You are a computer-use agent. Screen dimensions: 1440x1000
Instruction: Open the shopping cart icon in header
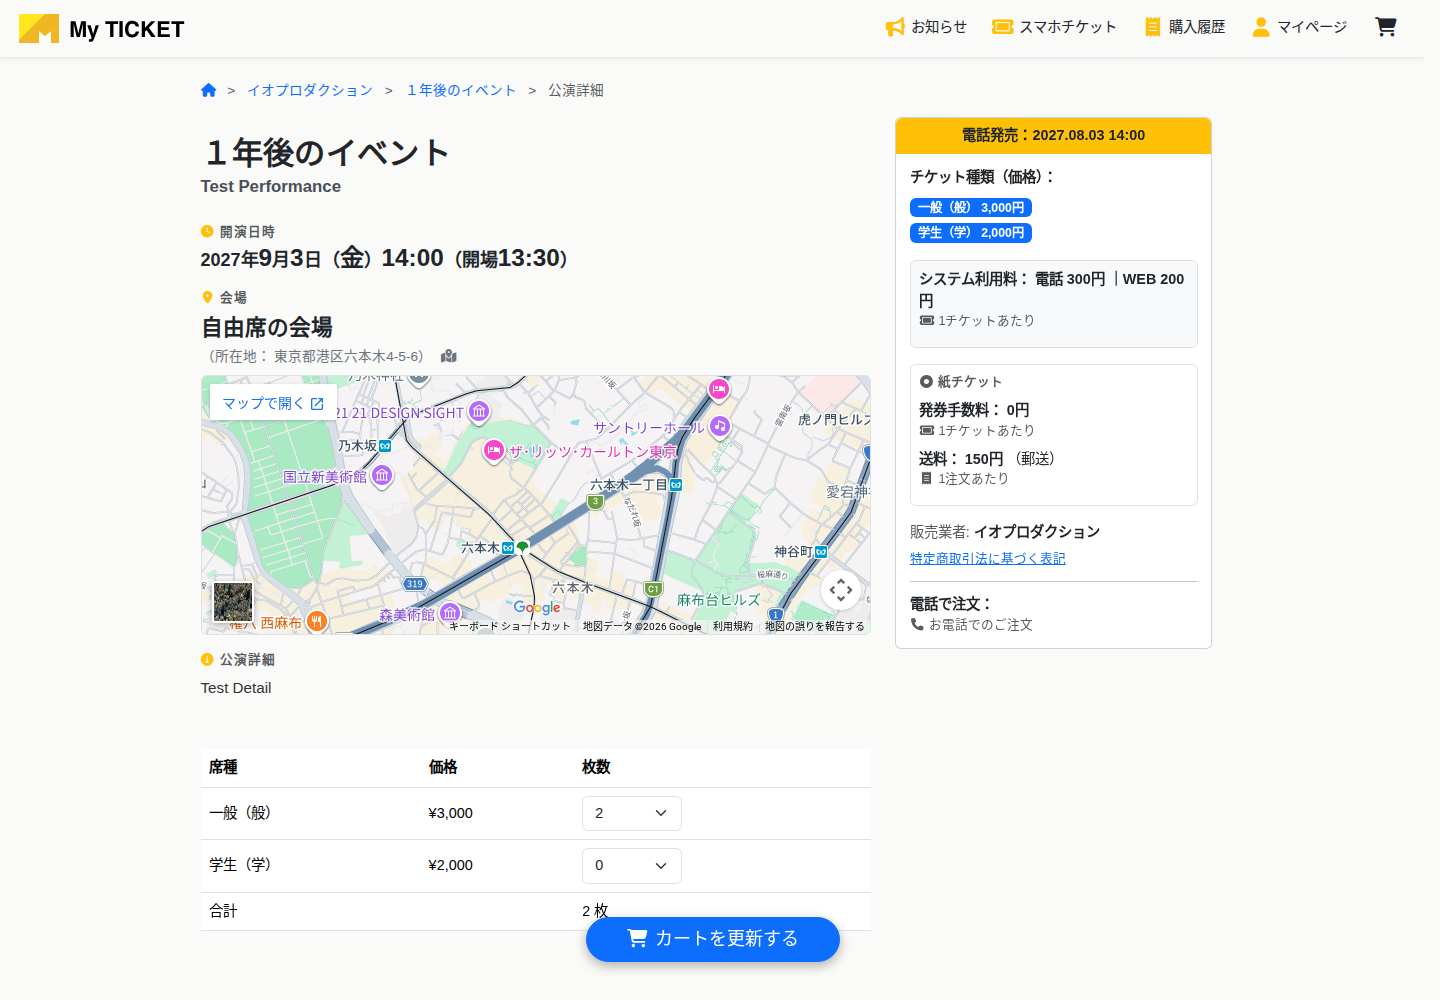coord(1385,27)
